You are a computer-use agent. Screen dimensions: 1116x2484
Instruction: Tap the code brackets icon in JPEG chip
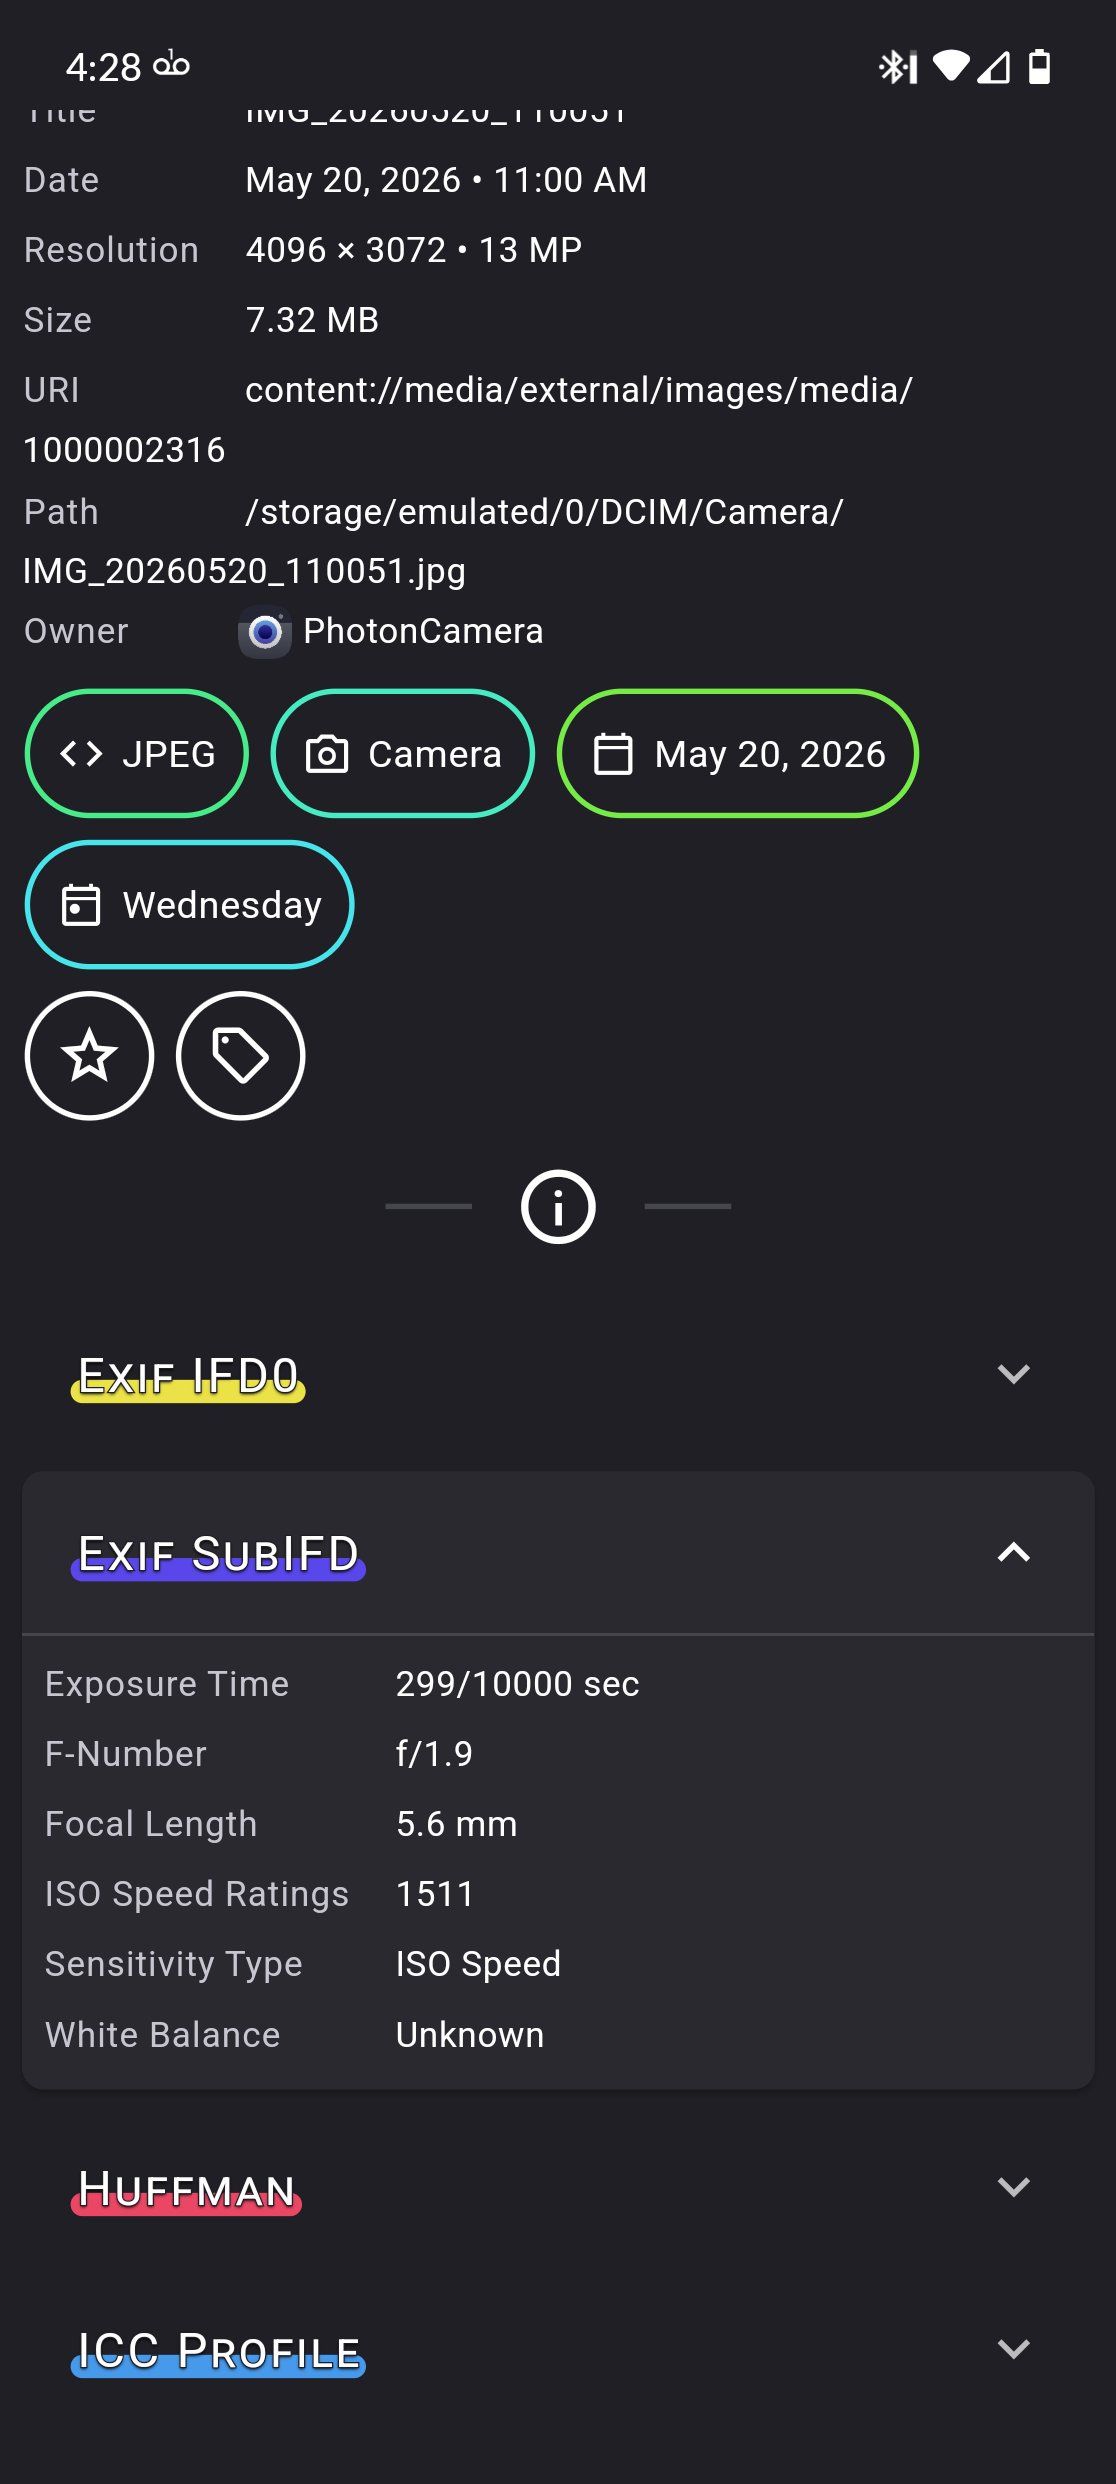pyautogui.click(x=82, y=754)
